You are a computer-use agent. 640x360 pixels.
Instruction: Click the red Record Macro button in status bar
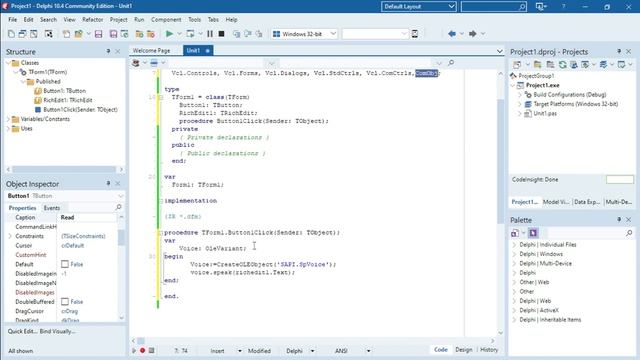142,351
